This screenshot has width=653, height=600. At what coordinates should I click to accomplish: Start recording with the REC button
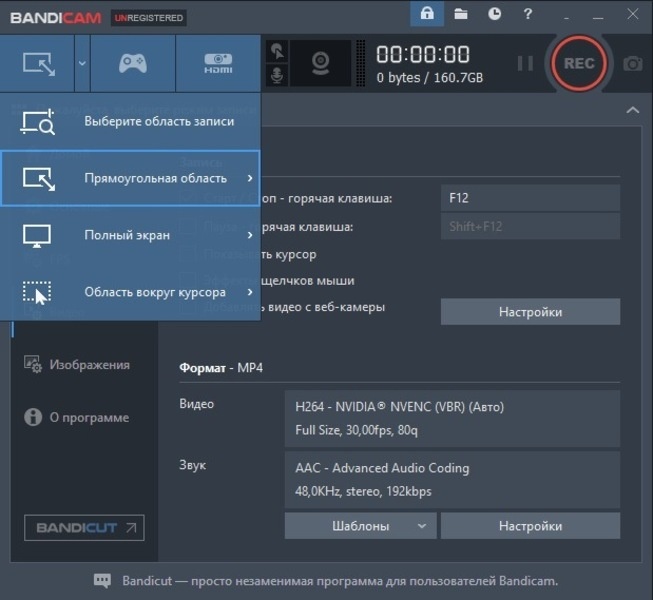[579, 64]
